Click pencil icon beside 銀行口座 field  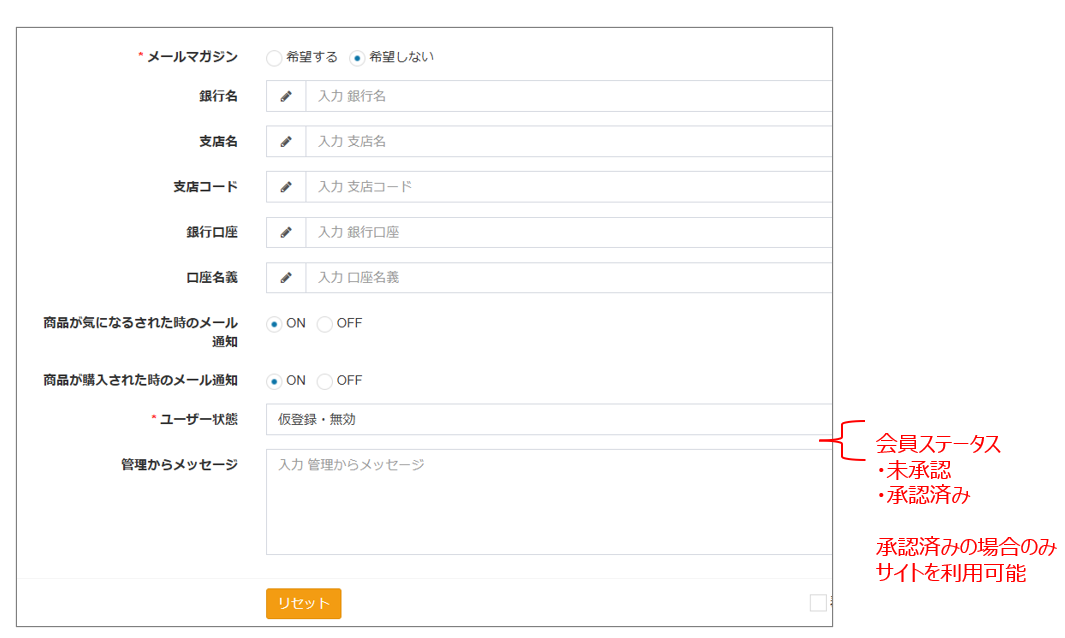pos(286,232)
